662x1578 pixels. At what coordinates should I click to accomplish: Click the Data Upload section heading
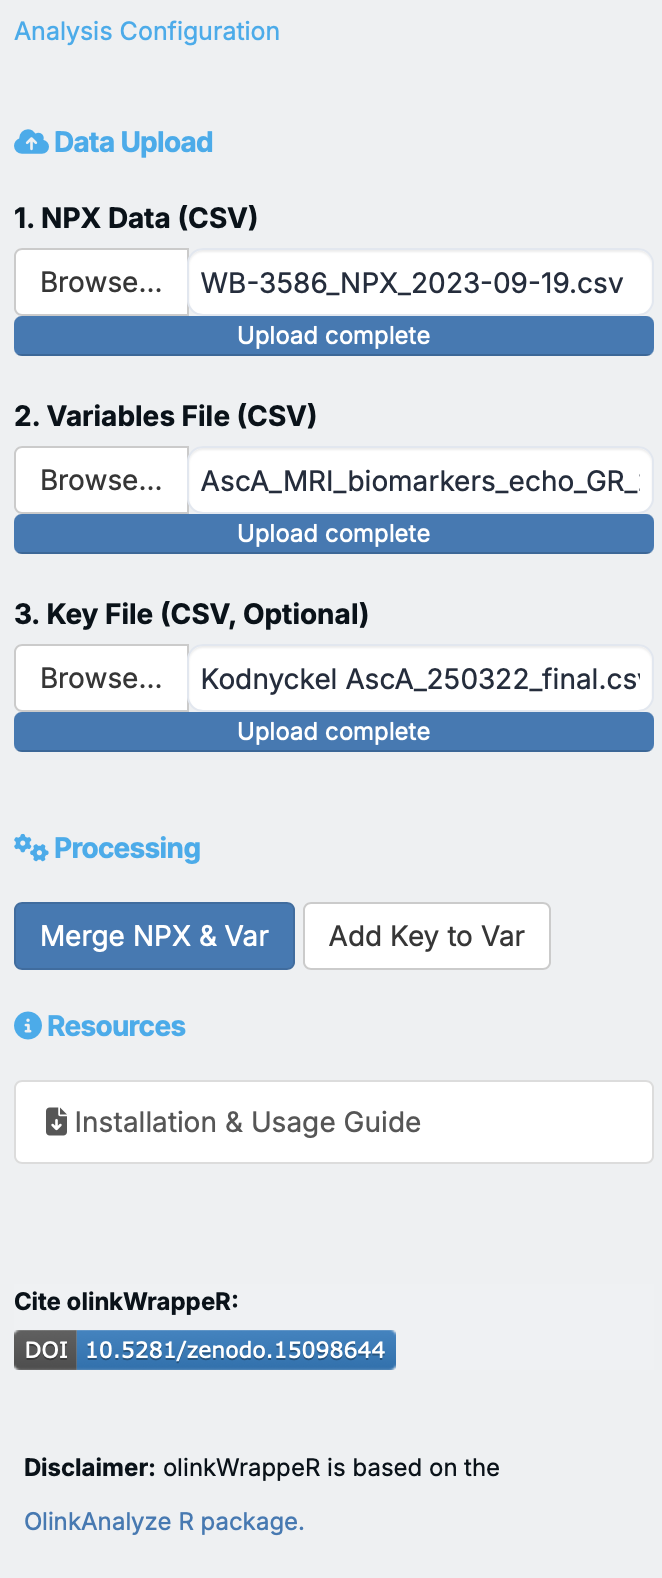133,143
